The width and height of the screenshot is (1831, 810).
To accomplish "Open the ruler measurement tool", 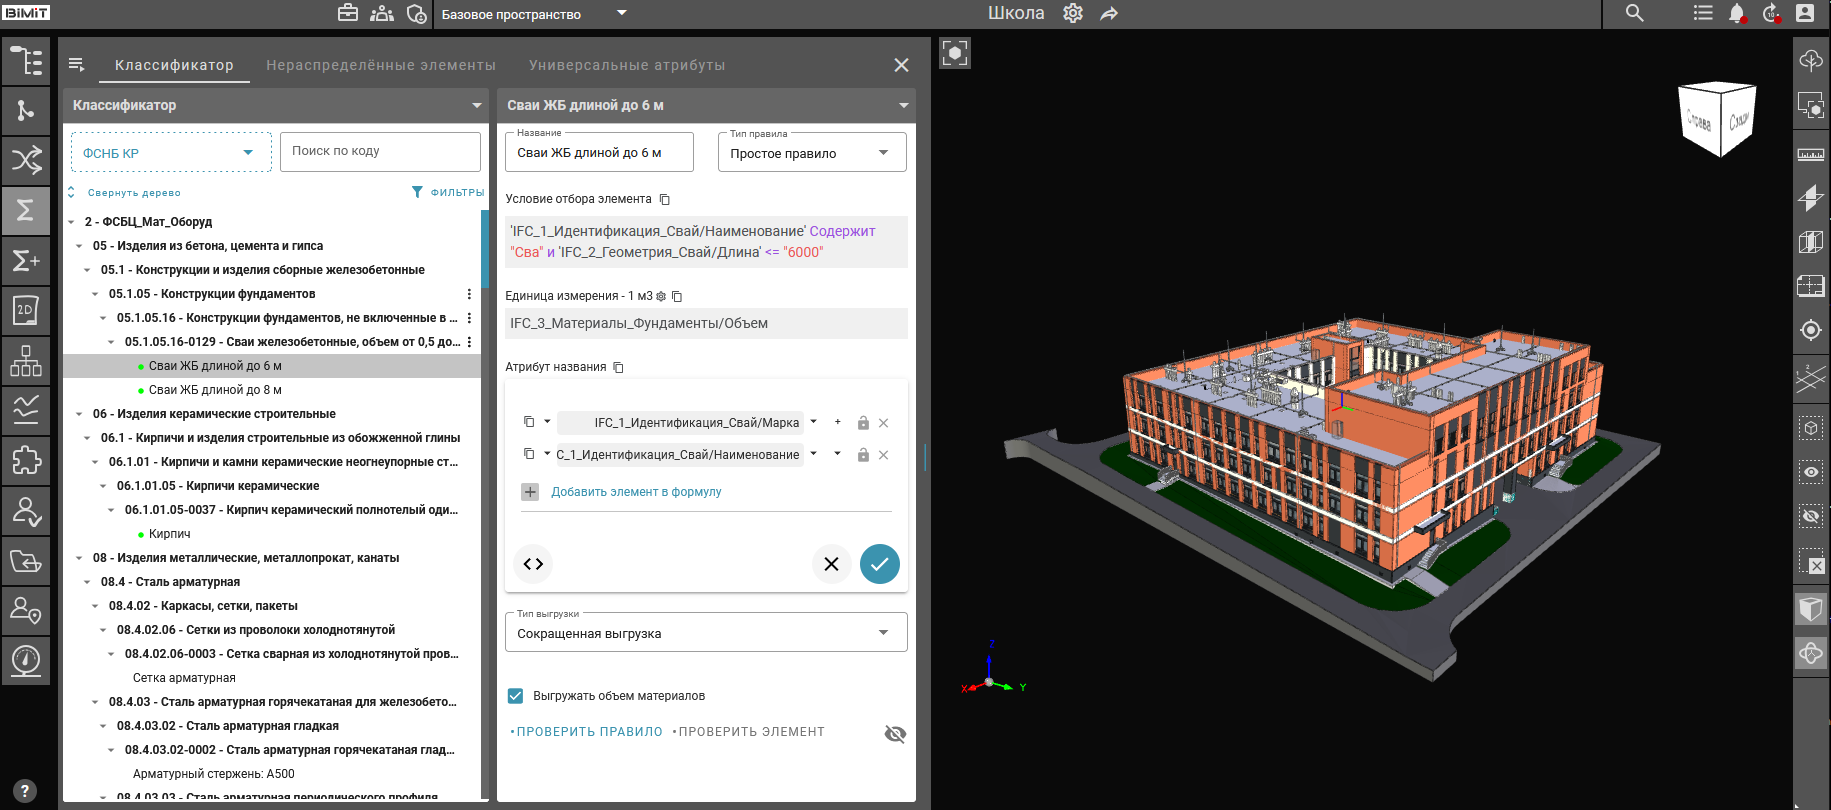I will [x=1811, y=154].
